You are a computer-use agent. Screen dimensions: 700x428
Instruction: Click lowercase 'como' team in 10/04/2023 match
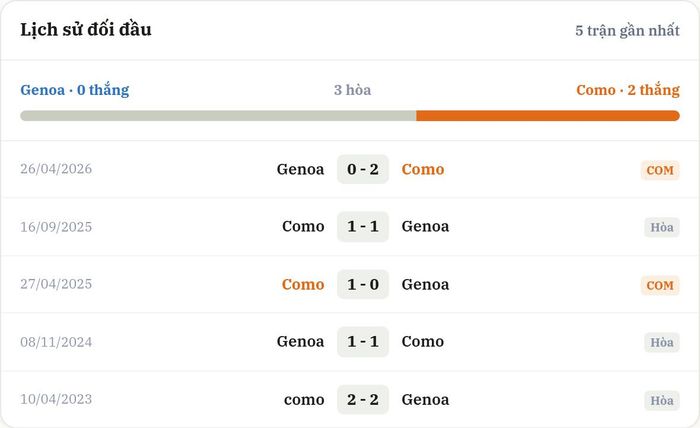(x=304, y=399)
